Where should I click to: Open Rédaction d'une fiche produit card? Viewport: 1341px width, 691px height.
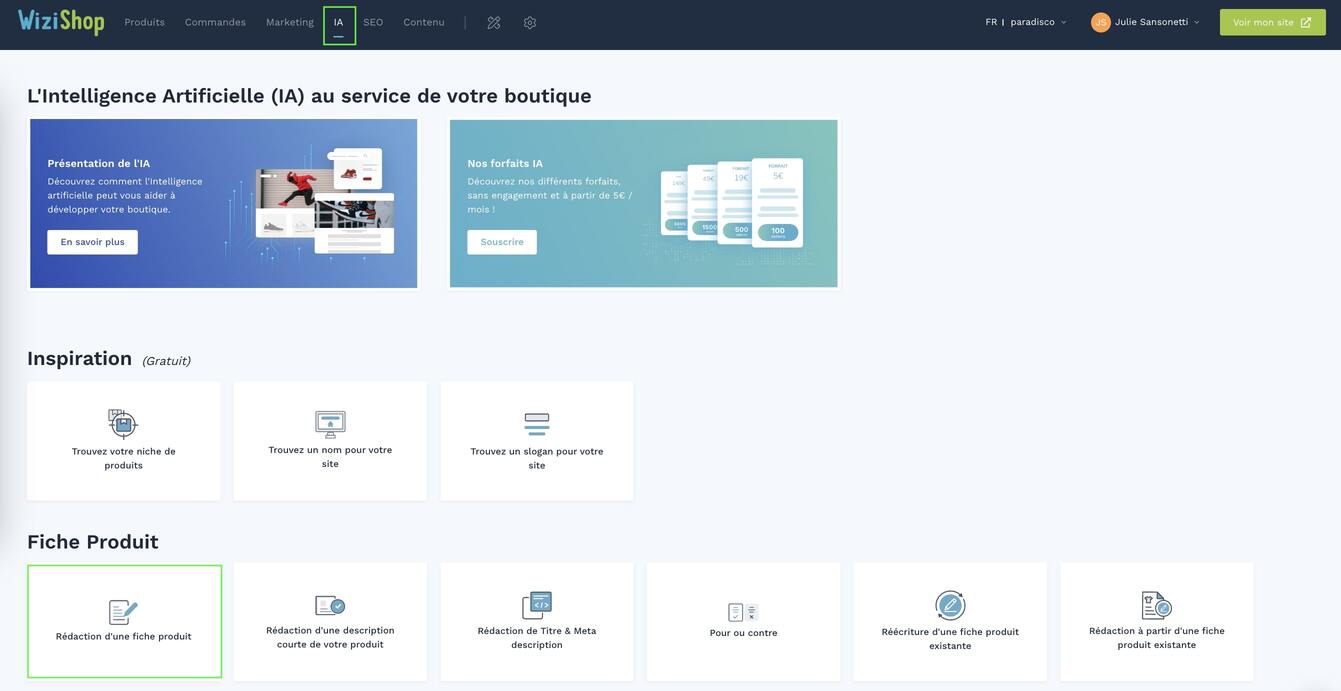124,622
